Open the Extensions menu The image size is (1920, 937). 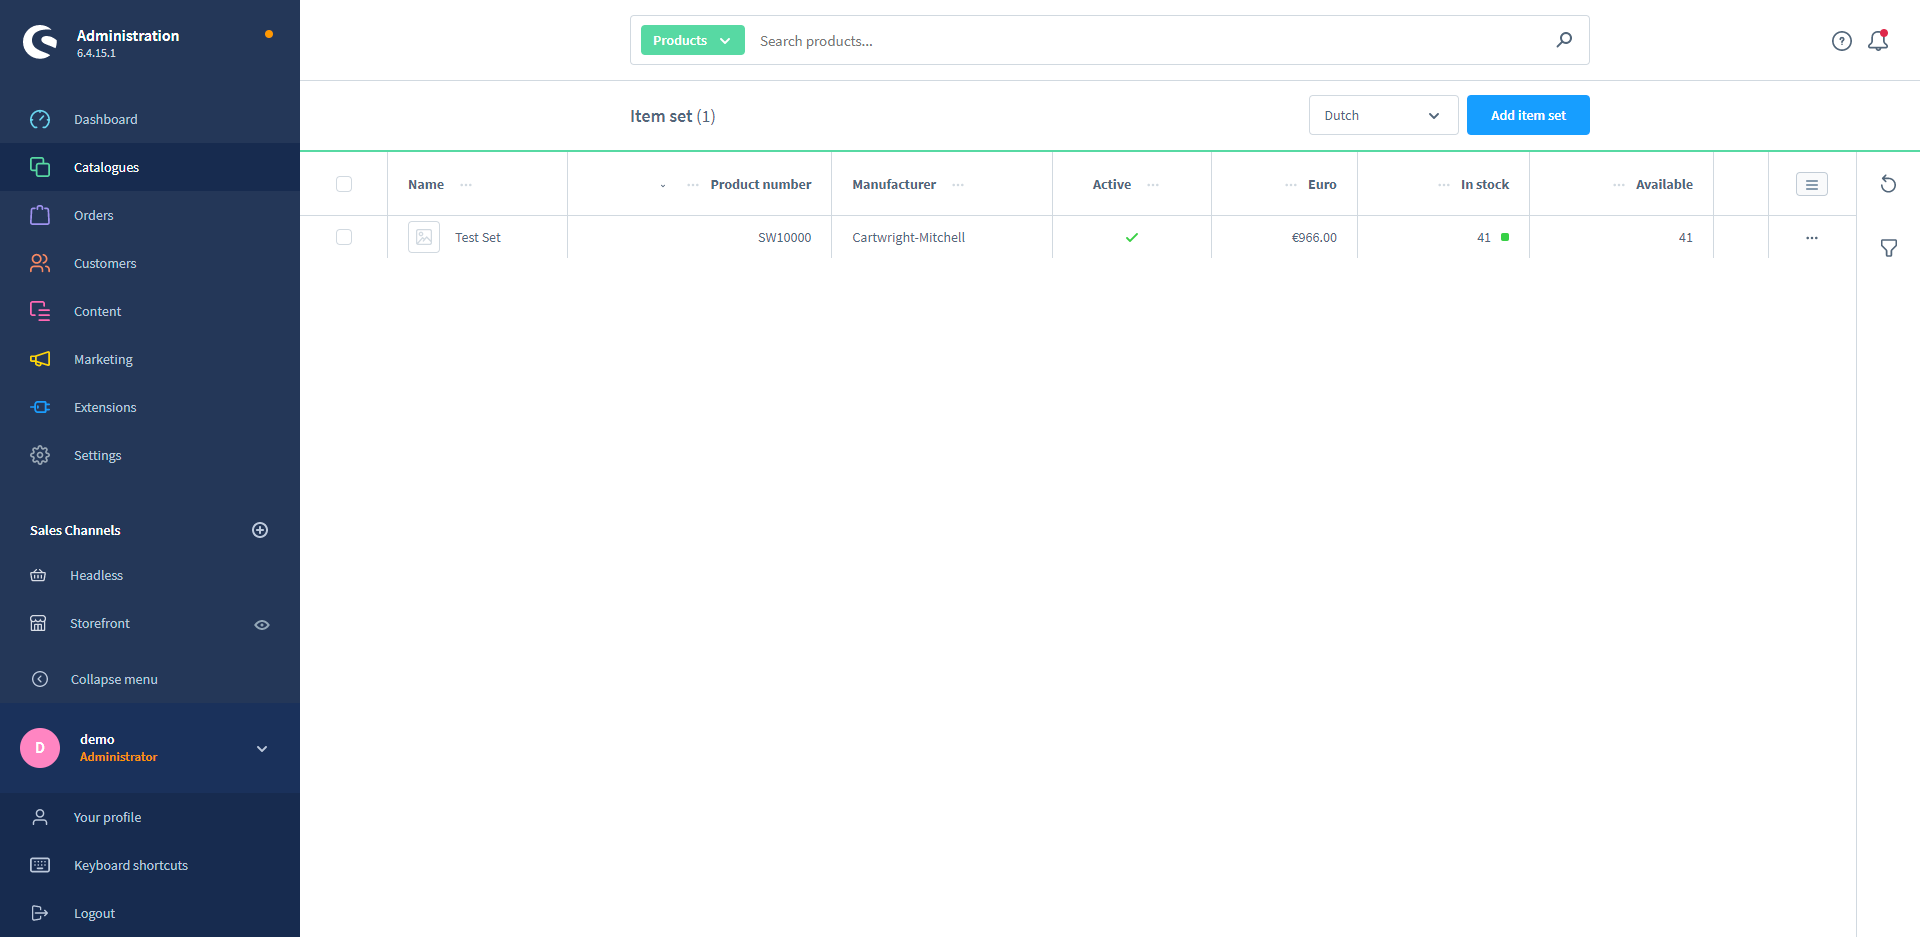(x=150, y=407)
